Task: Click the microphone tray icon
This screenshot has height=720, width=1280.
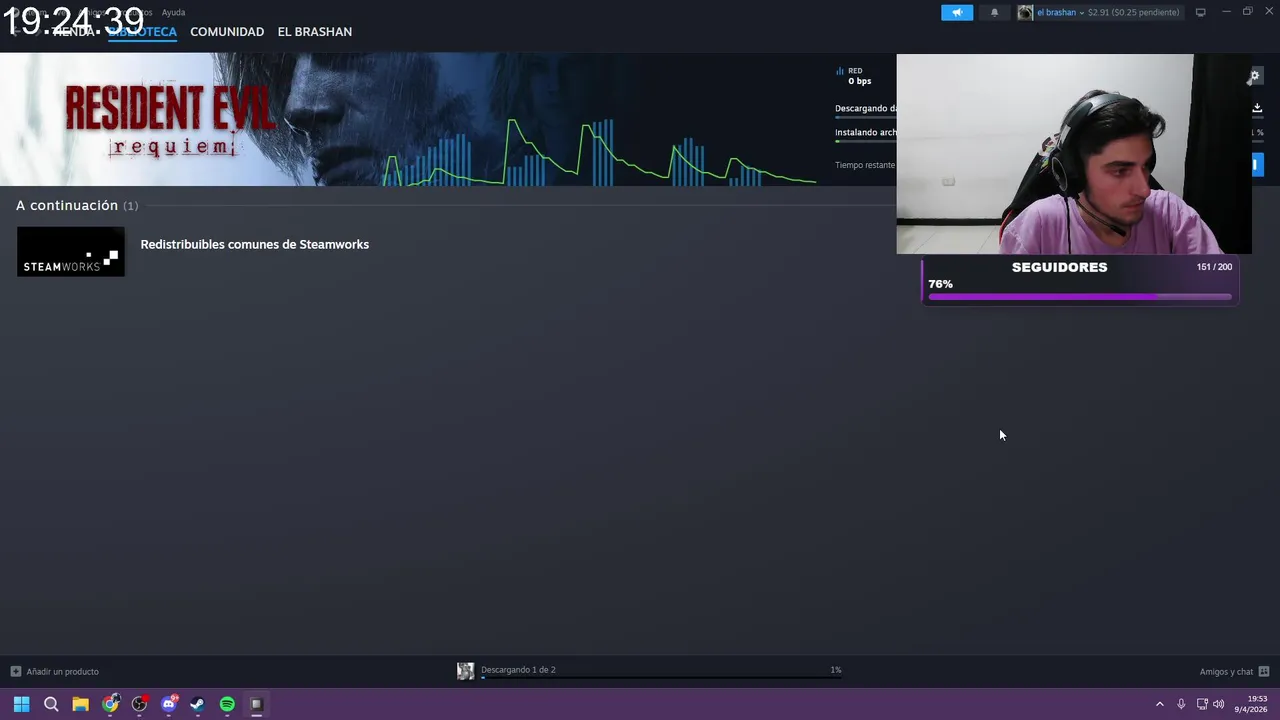Action: point(1181,704)
